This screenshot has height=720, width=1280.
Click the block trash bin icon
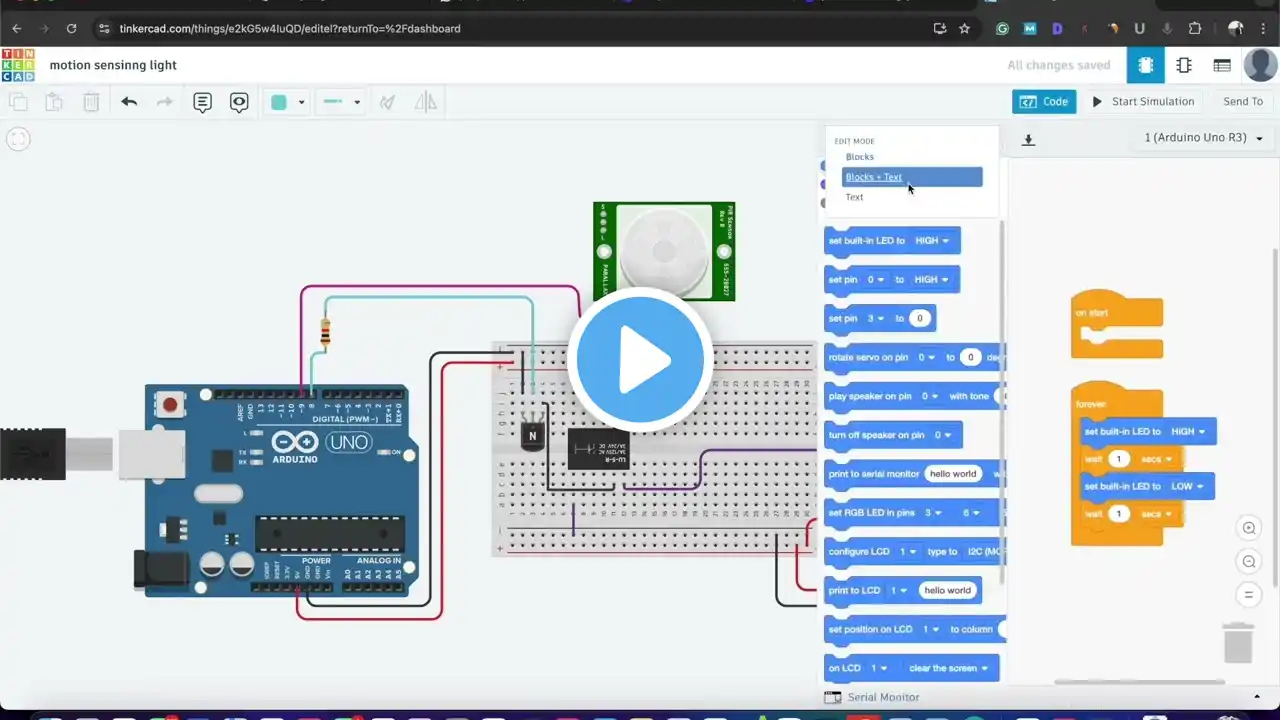[x=1238, y=641]
